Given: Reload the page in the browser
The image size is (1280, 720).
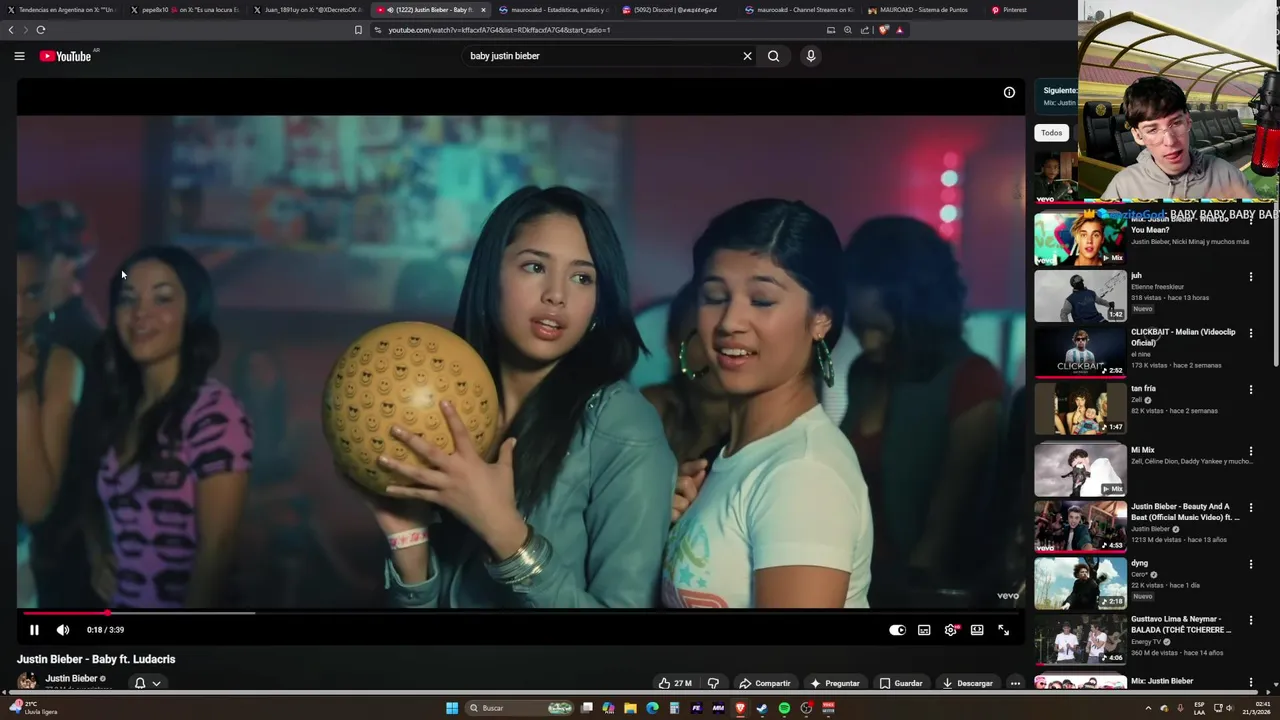Looking at the screenshot, I should click(41, 30).
